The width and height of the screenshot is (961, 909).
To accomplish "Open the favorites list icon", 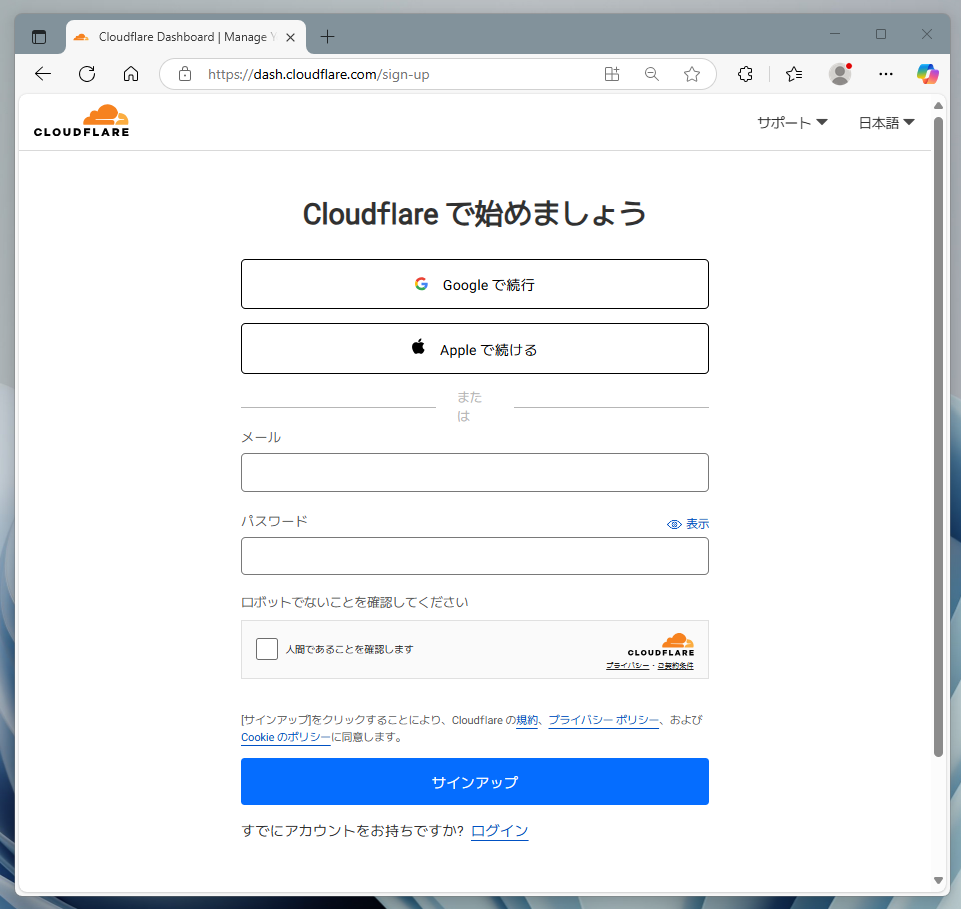I will [x=794, y=74].
